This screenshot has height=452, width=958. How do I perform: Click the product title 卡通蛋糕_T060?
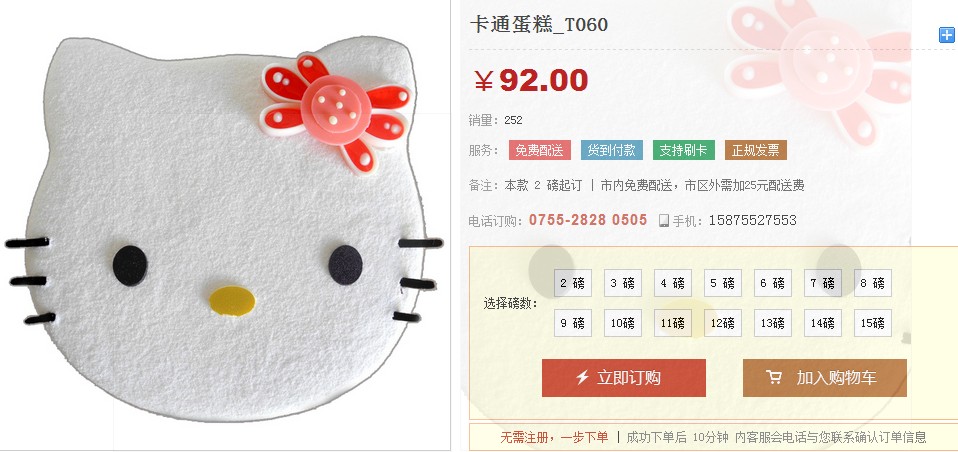pos(539,24)
